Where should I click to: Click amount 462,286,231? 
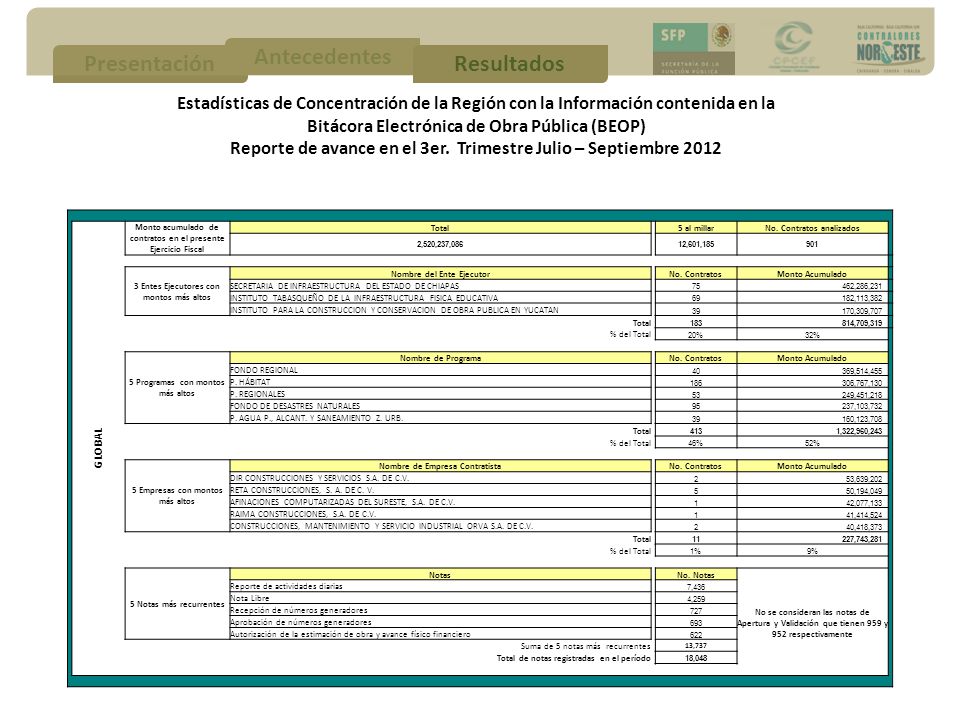point(861,286)
